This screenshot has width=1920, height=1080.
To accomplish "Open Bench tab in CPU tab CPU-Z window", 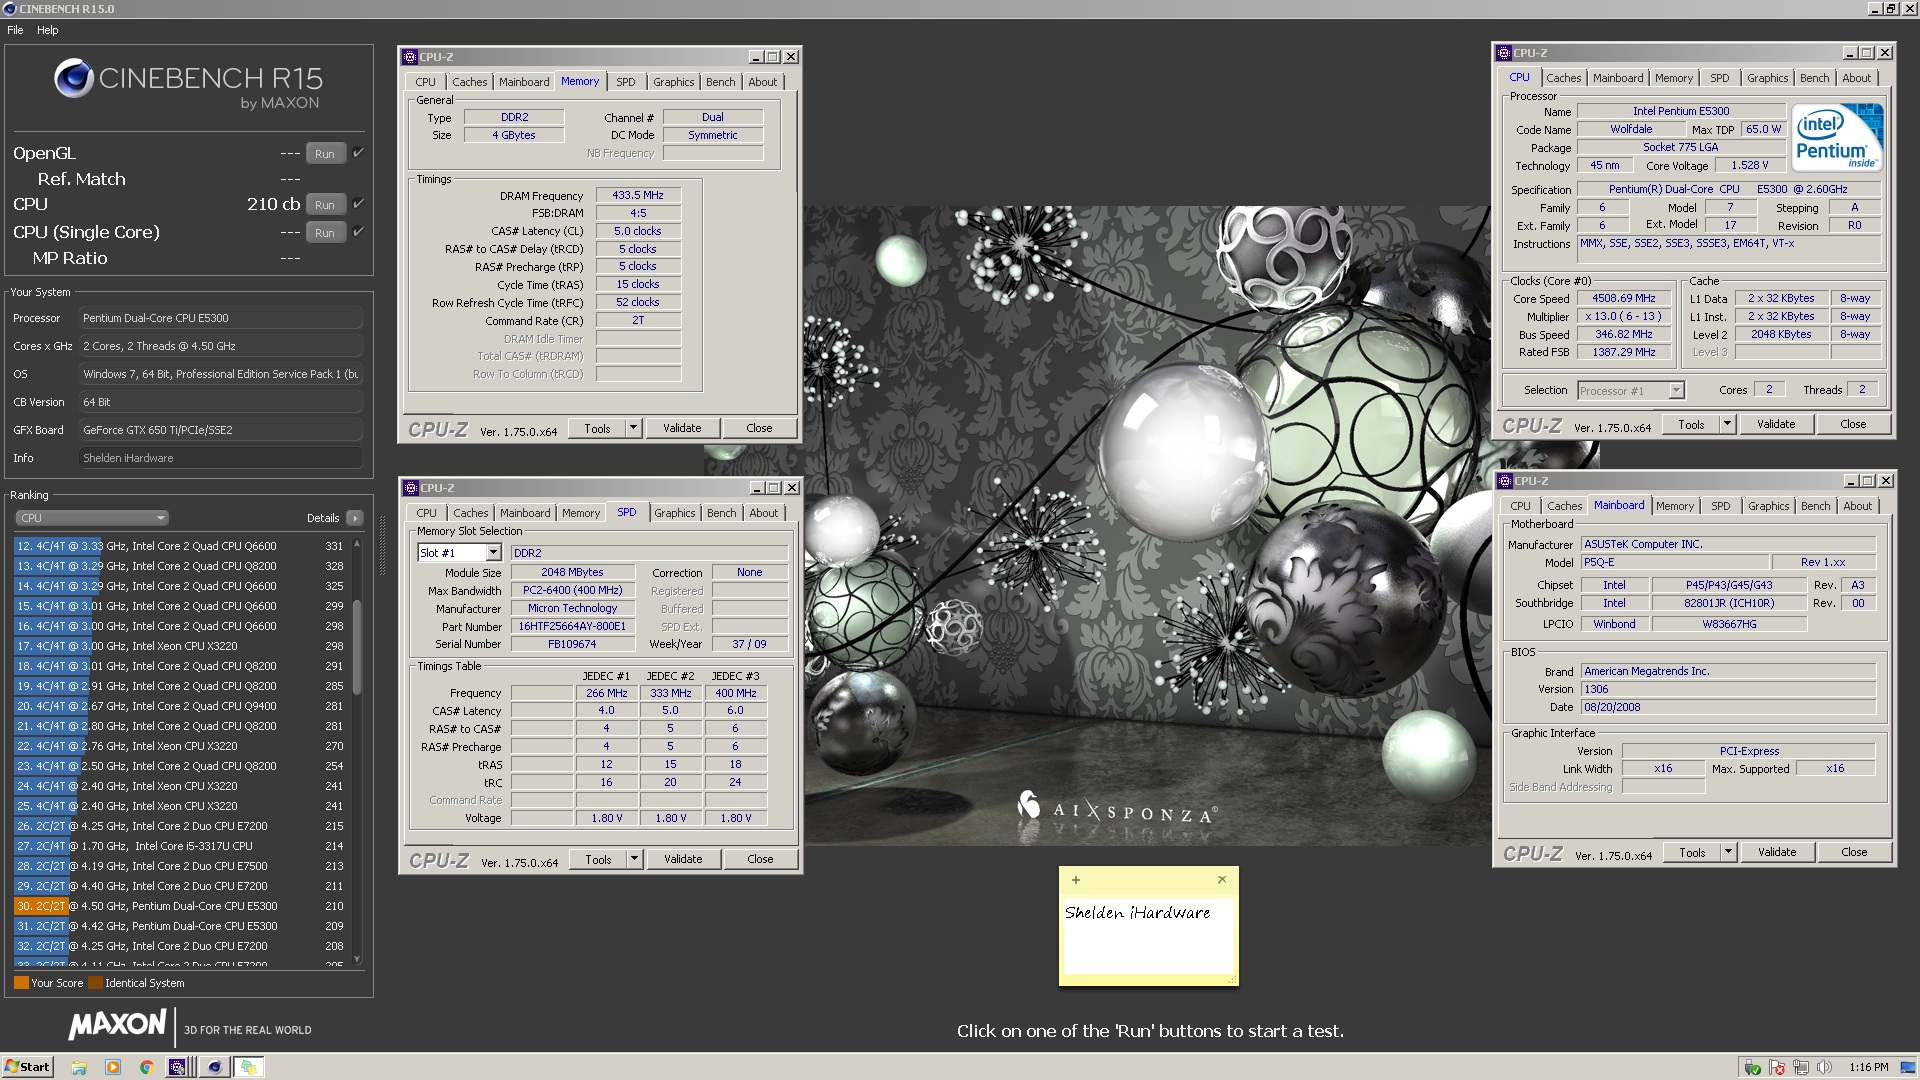I will pyautogui.click(x=1814, y=78).
